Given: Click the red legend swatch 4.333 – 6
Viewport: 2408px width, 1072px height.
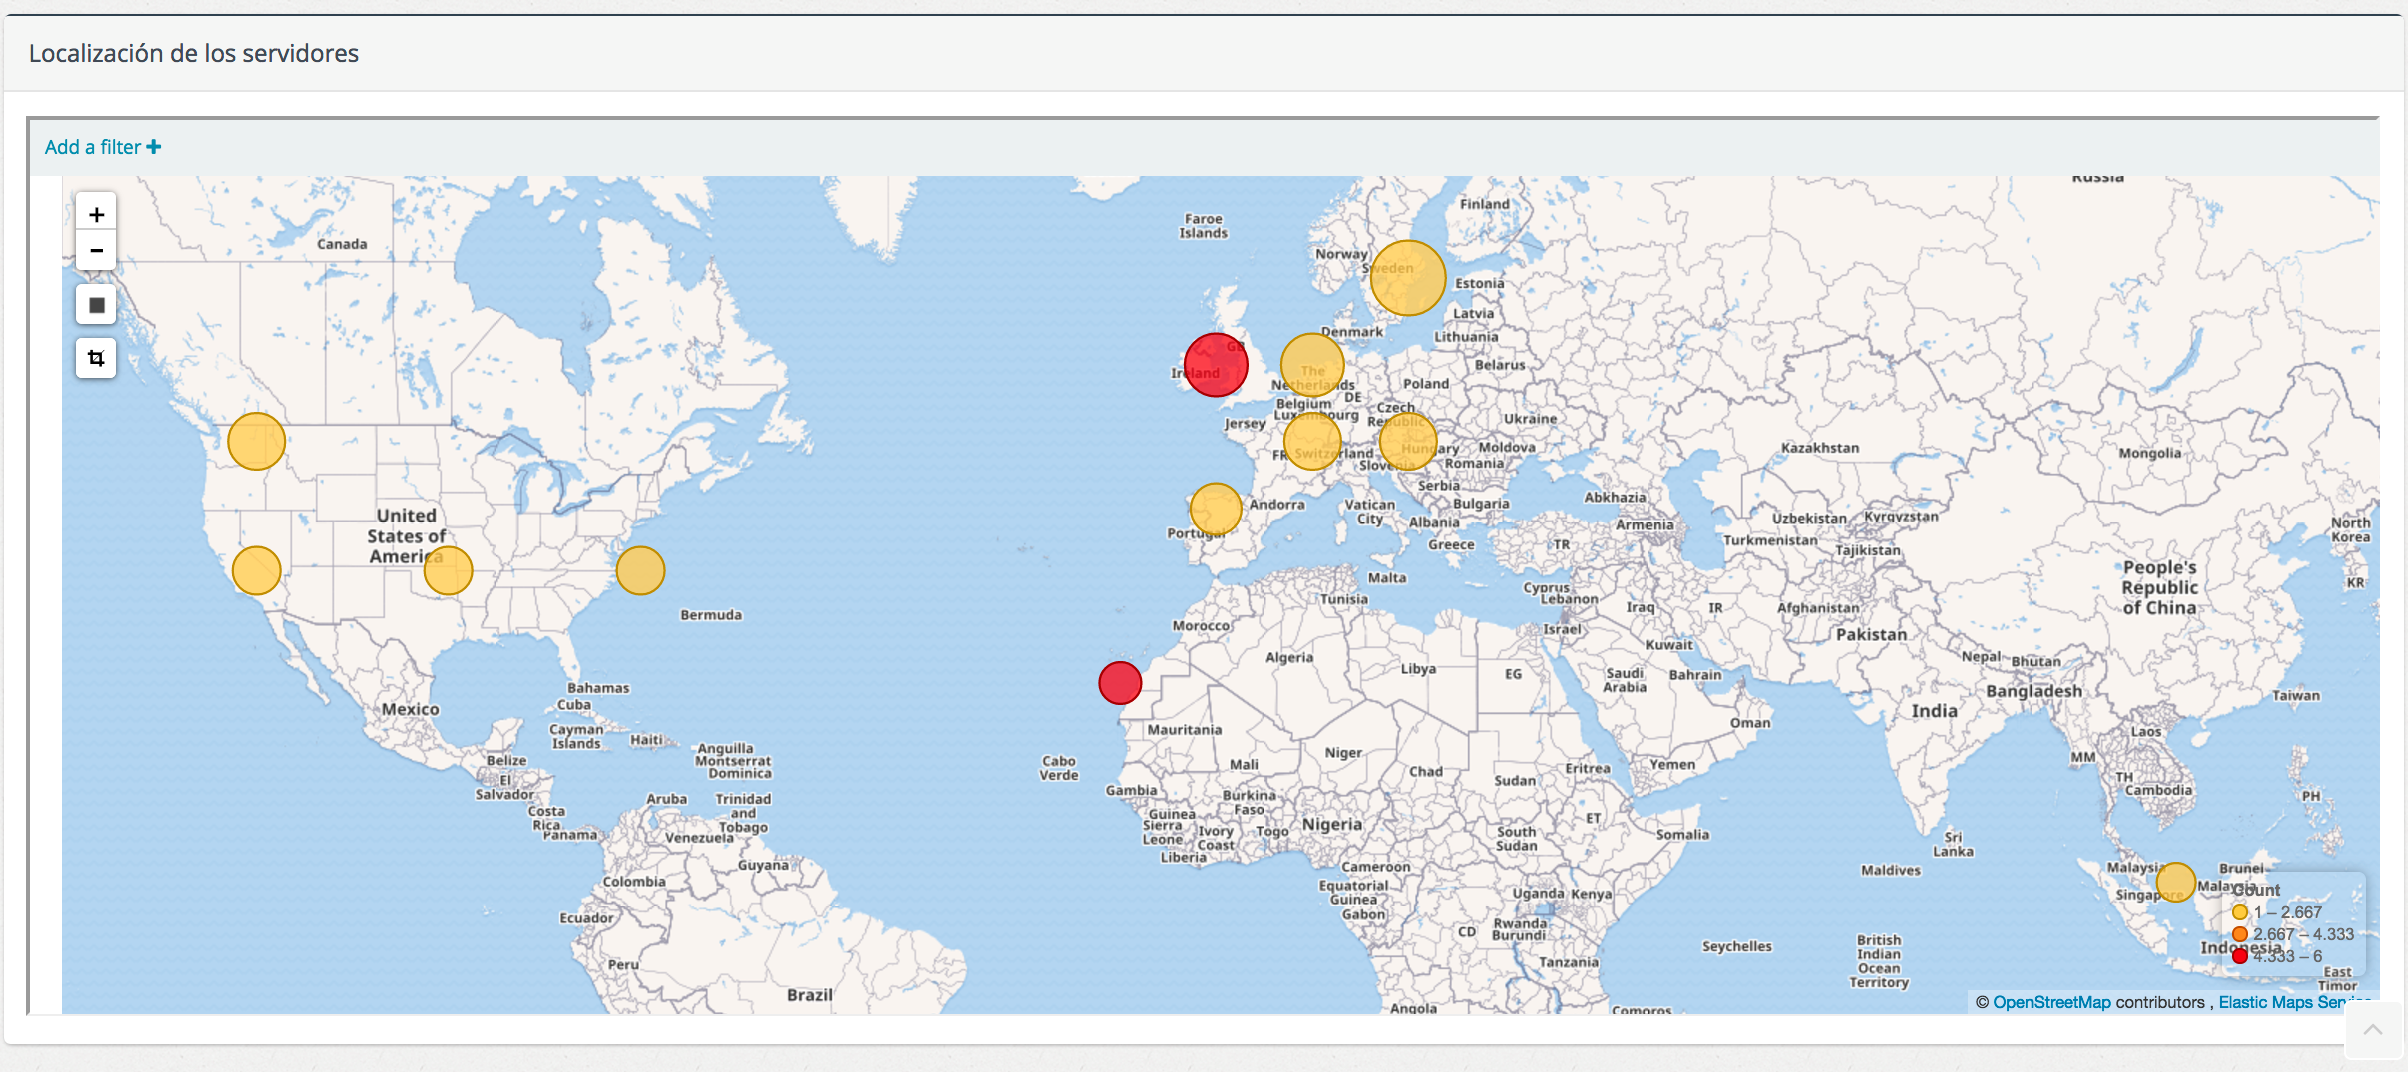Looking at the screenshot, I should pyautogui.click(x=2240, y=956).
